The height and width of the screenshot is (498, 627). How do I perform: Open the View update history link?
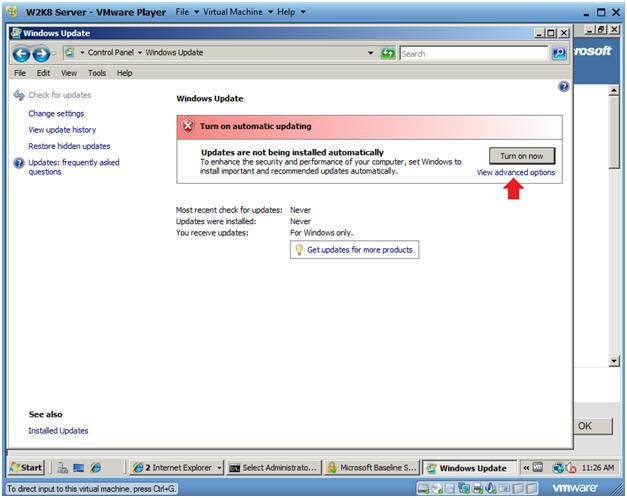pos(62,130)
